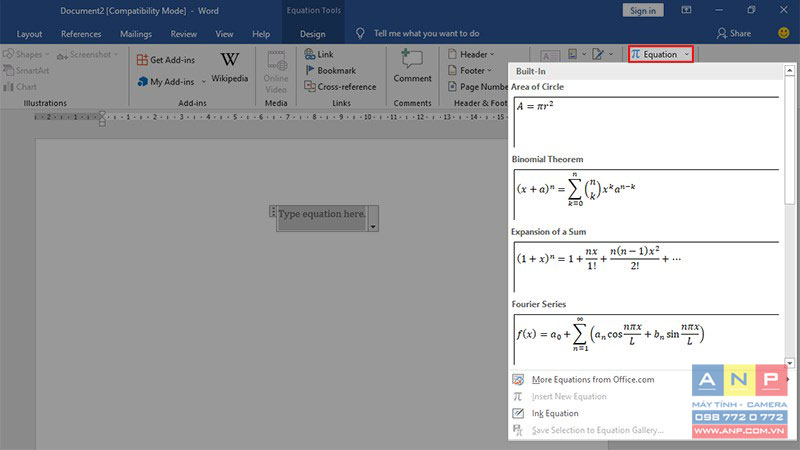Switch to the Mailings tab

pyautogui.click(x=136, y=34)
